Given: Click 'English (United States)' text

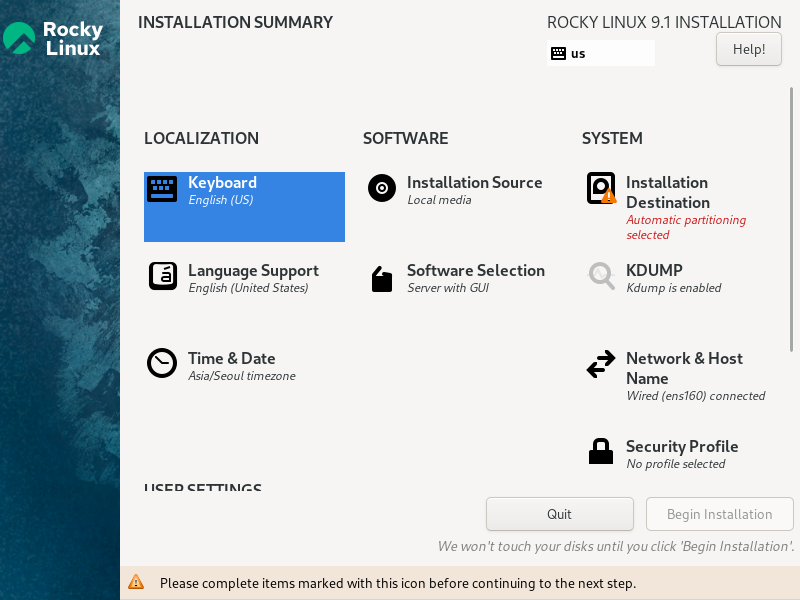Looking at the screenshot, I should (248, 288).
